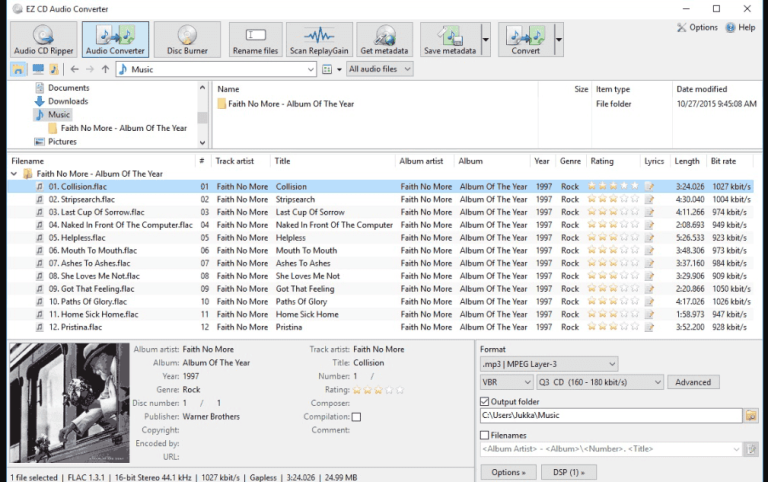This screenshot has width=768, height=482.
Task: Start conversion with the Convert icon
Action: 526,39
